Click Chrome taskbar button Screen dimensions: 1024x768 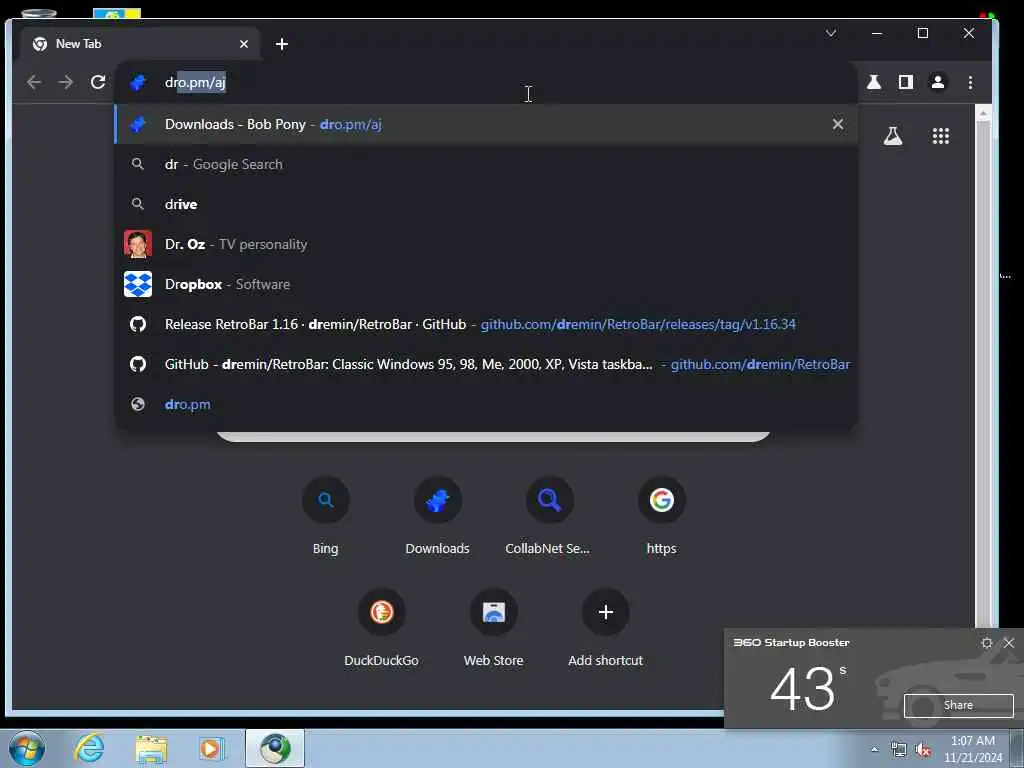pyautogui.click(x=275, y=748)
